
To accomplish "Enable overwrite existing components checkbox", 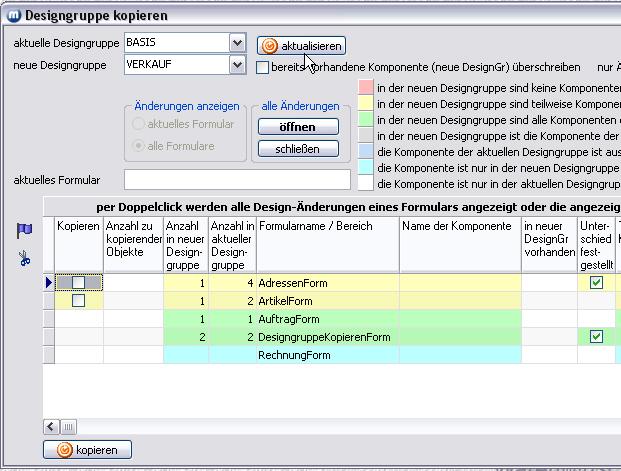I will (x=263, y=67).
